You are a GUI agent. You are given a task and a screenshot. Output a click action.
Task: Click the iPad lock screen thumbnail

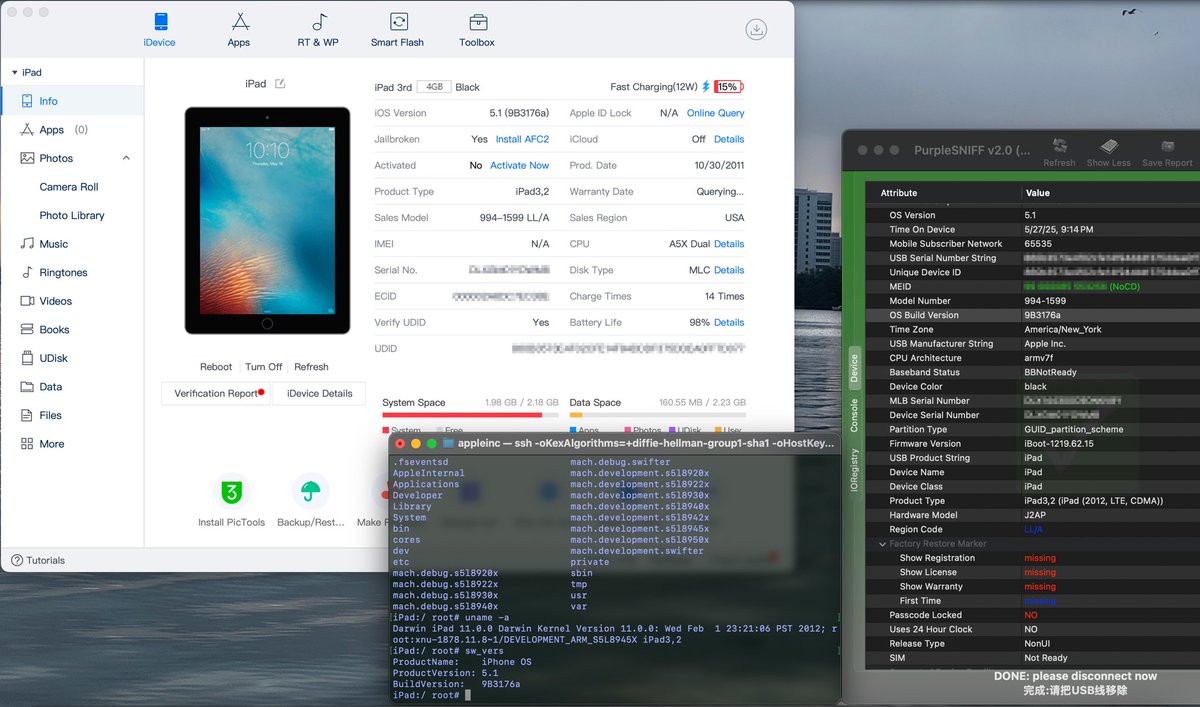[267, 220]
